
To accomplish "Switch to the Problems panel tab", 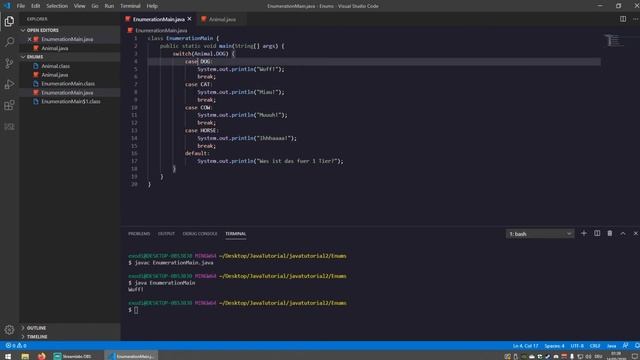I will (139, 234).
